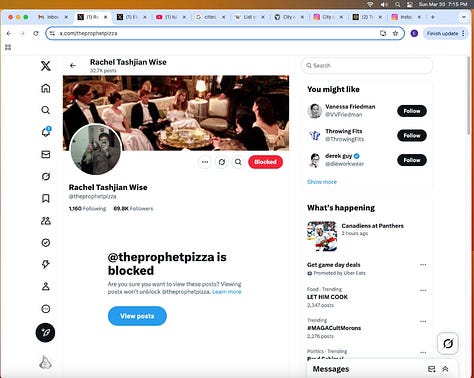This screenshot has width=474, height=378.
Task: Open options for Get game day deals
Action: [x=423, y=265]
